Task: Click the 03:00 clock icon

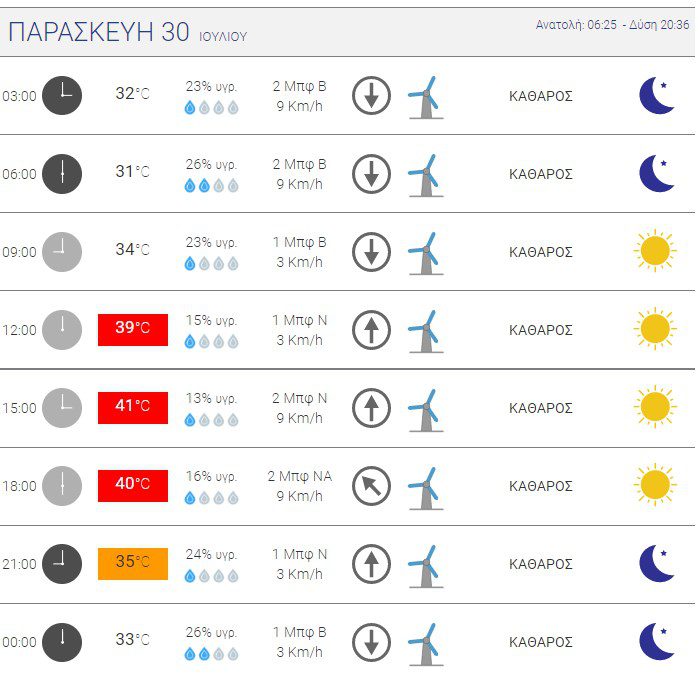Action: tap(62, 95)
